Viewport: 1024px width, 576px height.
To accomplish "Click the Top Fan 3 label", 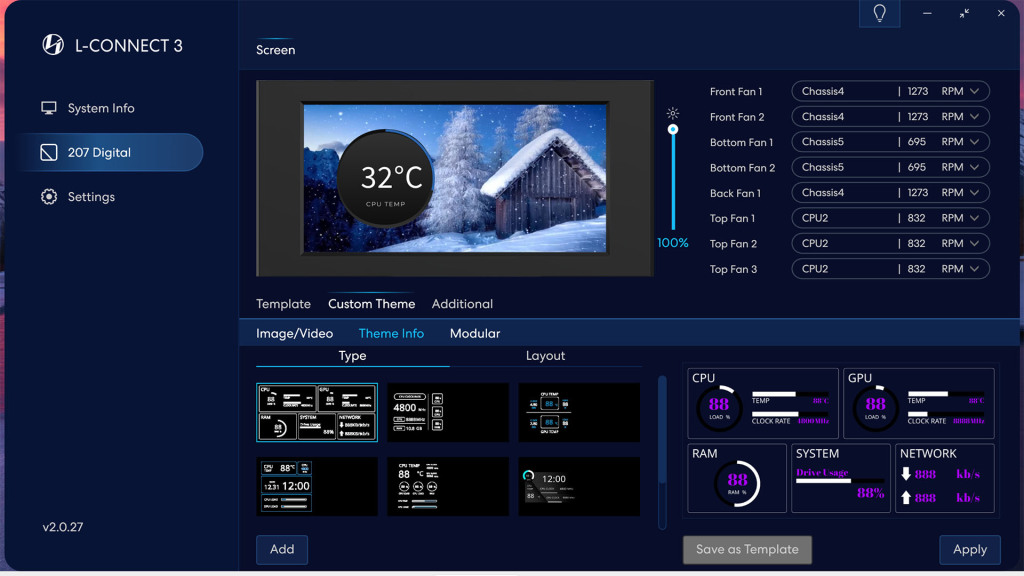I will pyautogui.click(x=733, y=269).
